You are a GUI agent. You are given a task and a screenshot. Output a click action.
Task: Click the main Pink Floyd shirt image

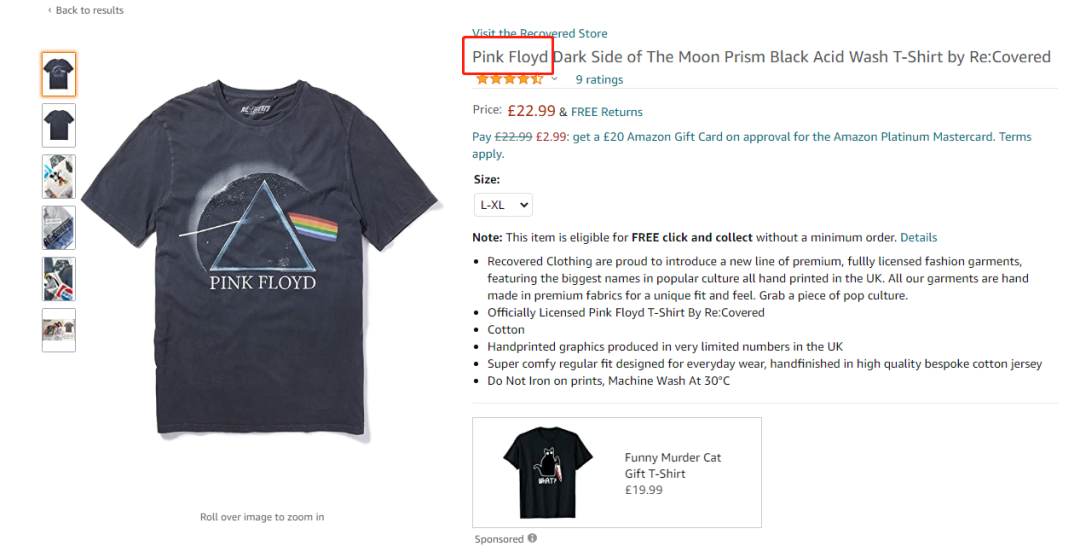click(x=261, y=260)
